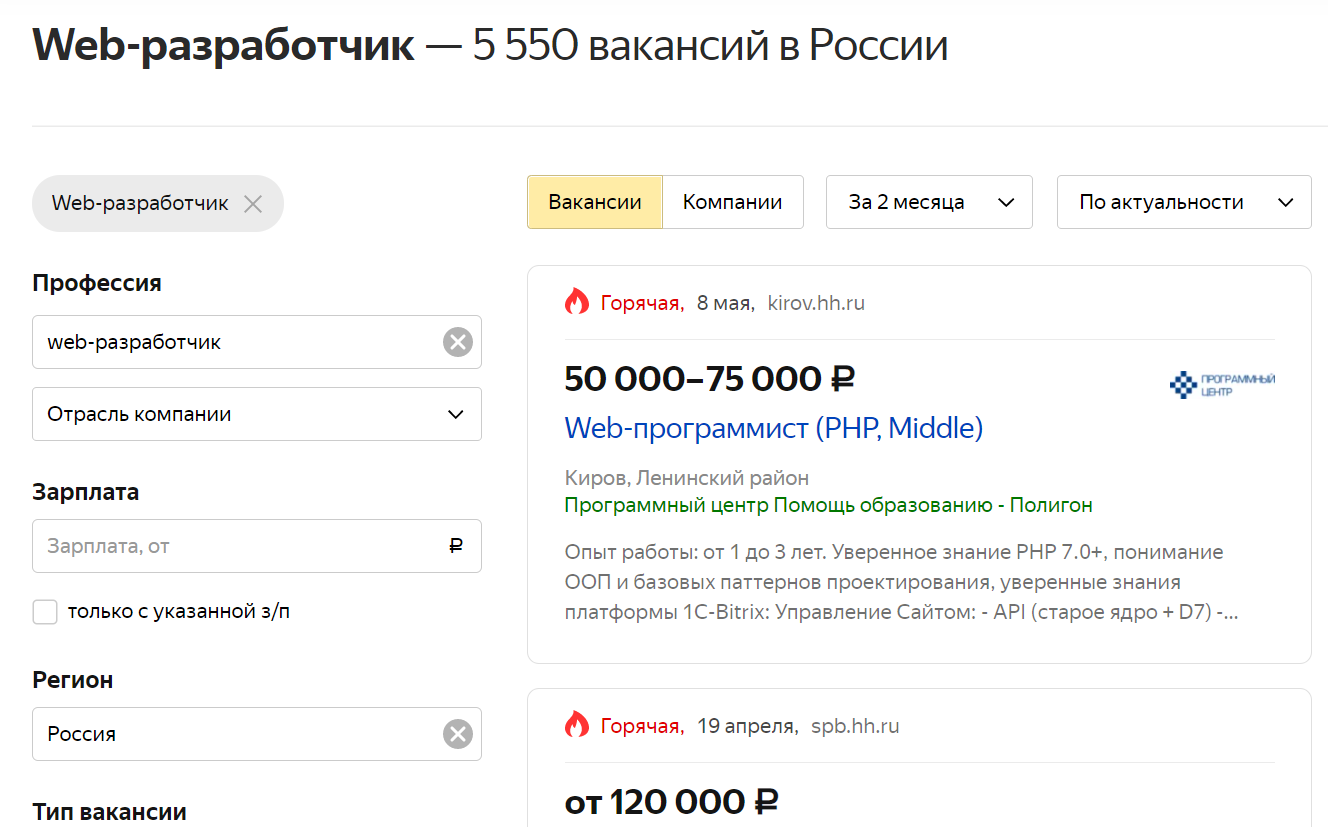Open the Web-программист (PHP, Middle) vacancy
Screen dimensions: 1328x827
pos(773,428)
